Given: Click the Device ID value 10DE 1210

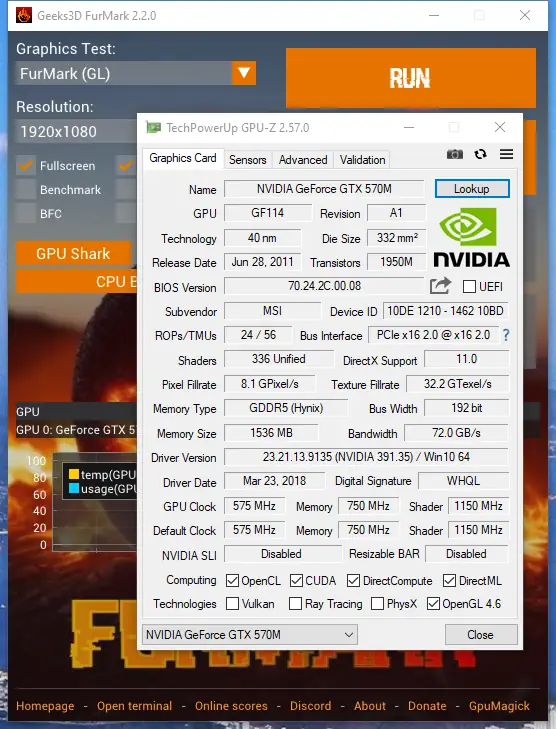Looking at the screenshot, I should (x=445, y=311).
